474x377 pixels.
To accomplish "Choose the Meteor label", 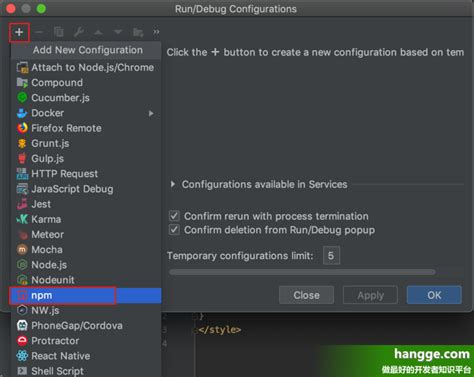I will [x=47, y=234].
